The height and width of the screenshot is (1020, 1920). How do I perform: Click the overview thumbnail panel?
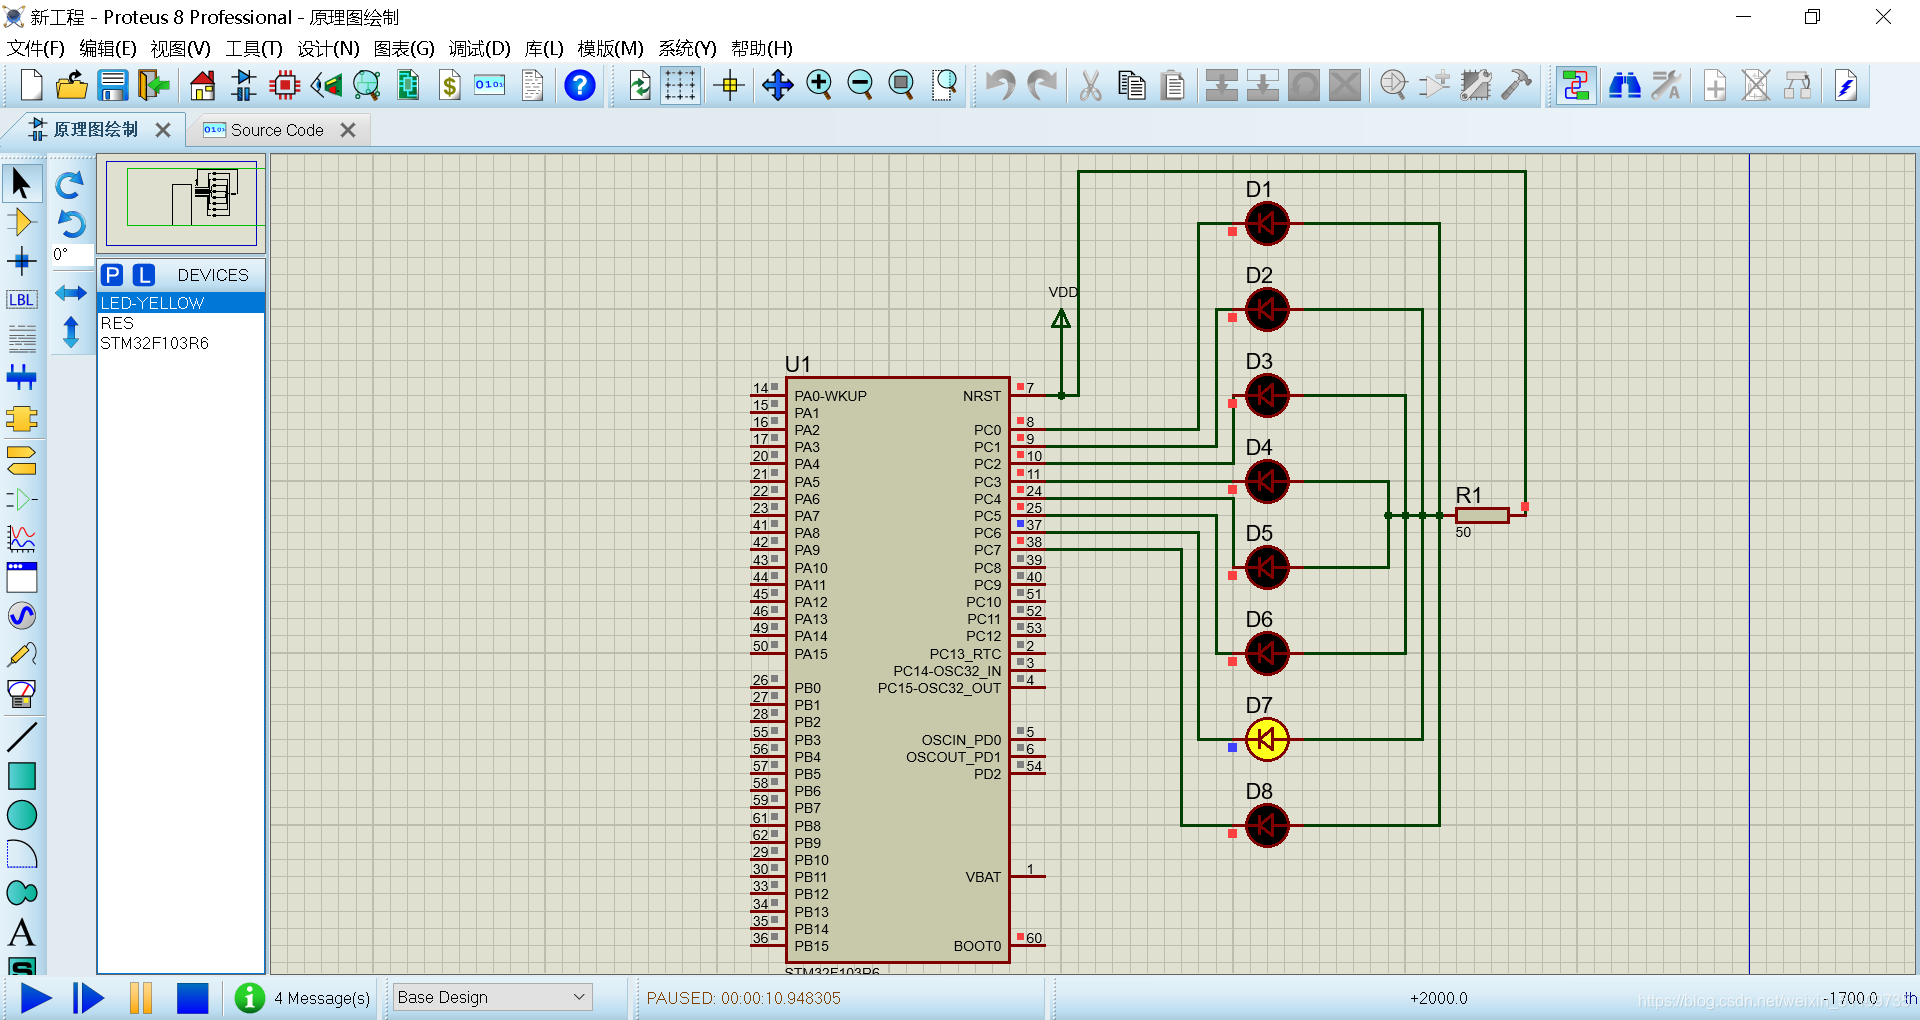(182, 202)
